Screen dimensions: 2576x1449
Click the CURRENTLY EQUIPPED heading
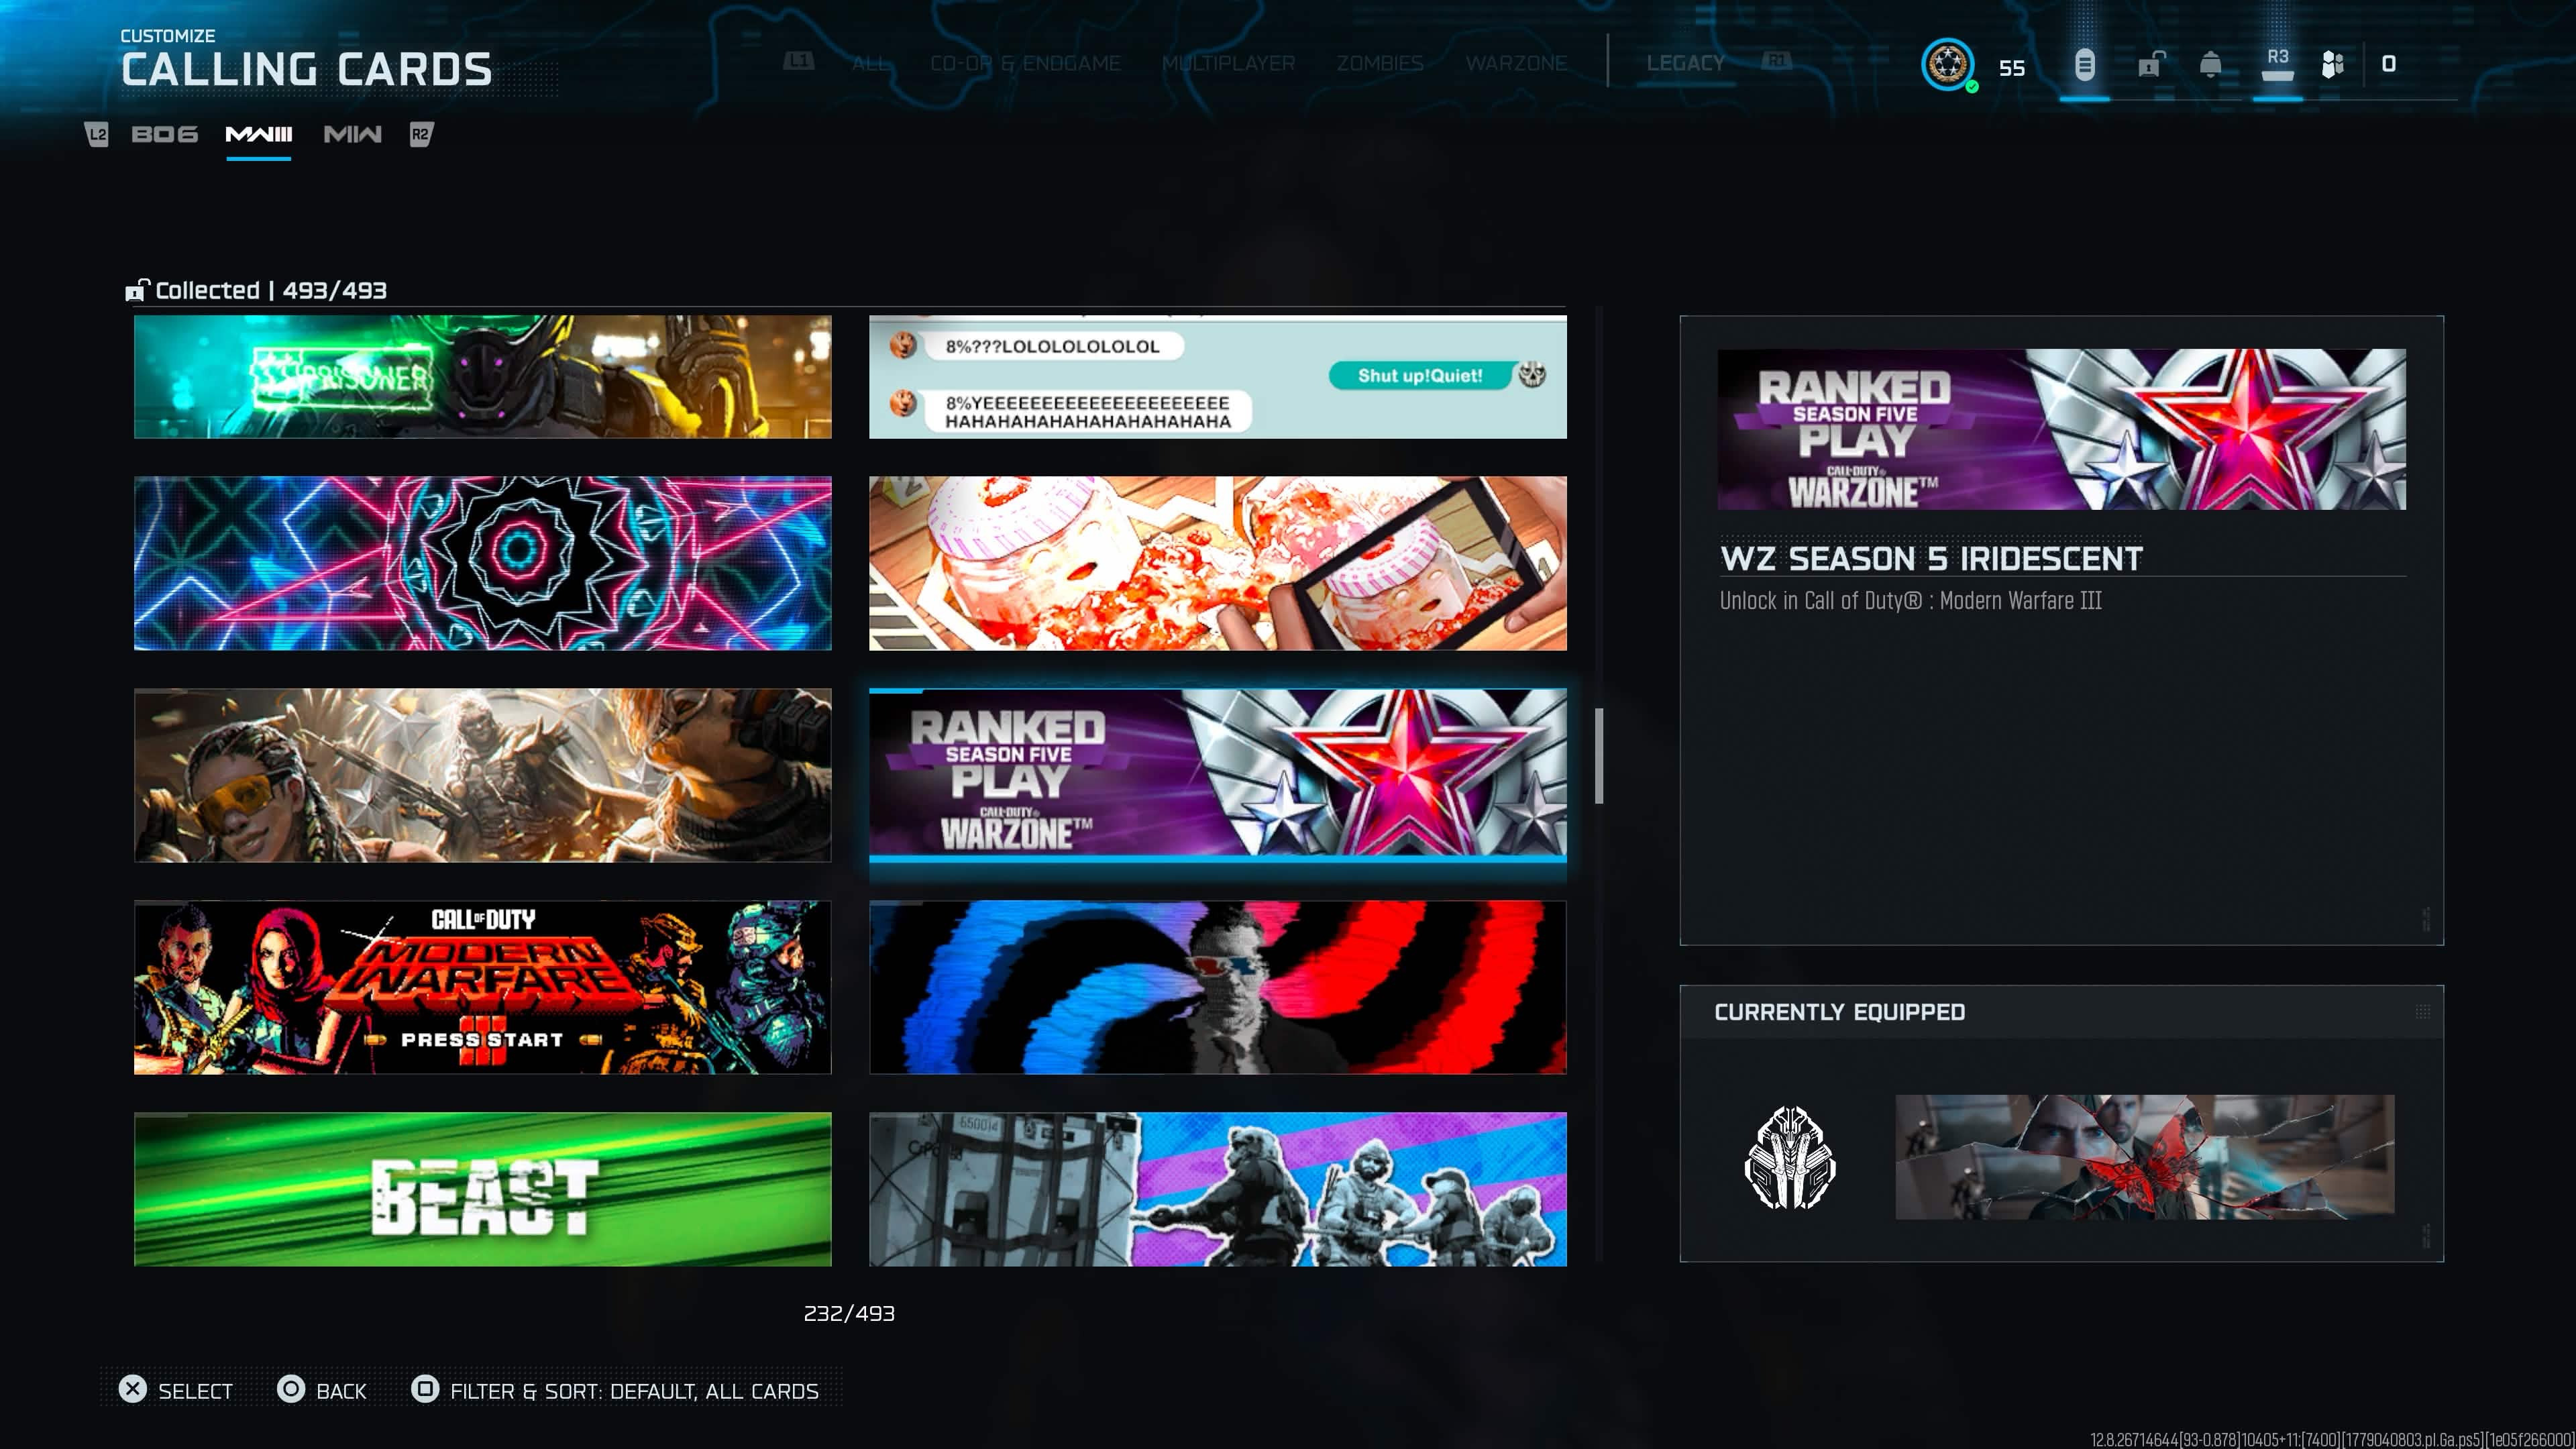tap(1840, 1012)
